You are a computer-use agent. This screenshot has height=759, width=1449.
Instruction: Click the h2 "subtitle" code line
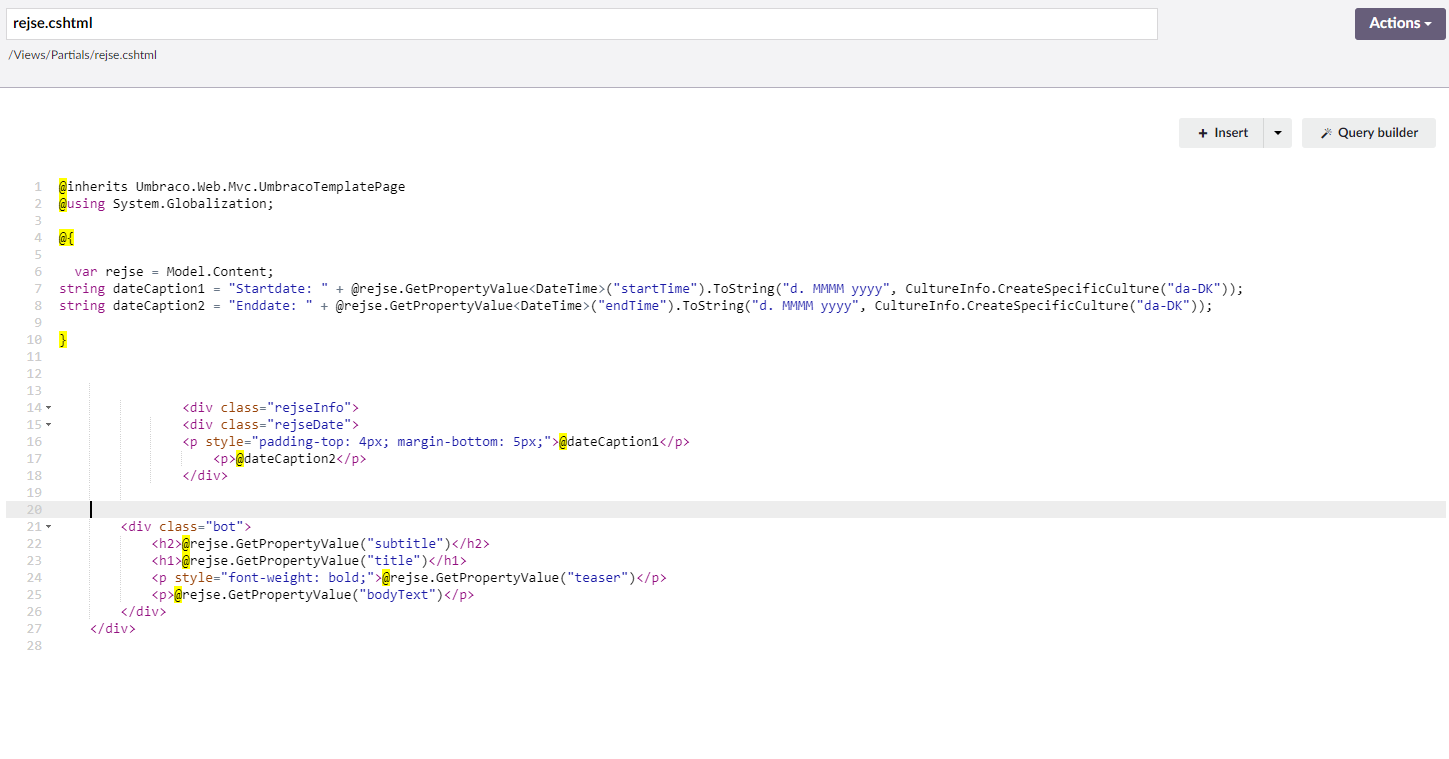click(x=321, y=544)
